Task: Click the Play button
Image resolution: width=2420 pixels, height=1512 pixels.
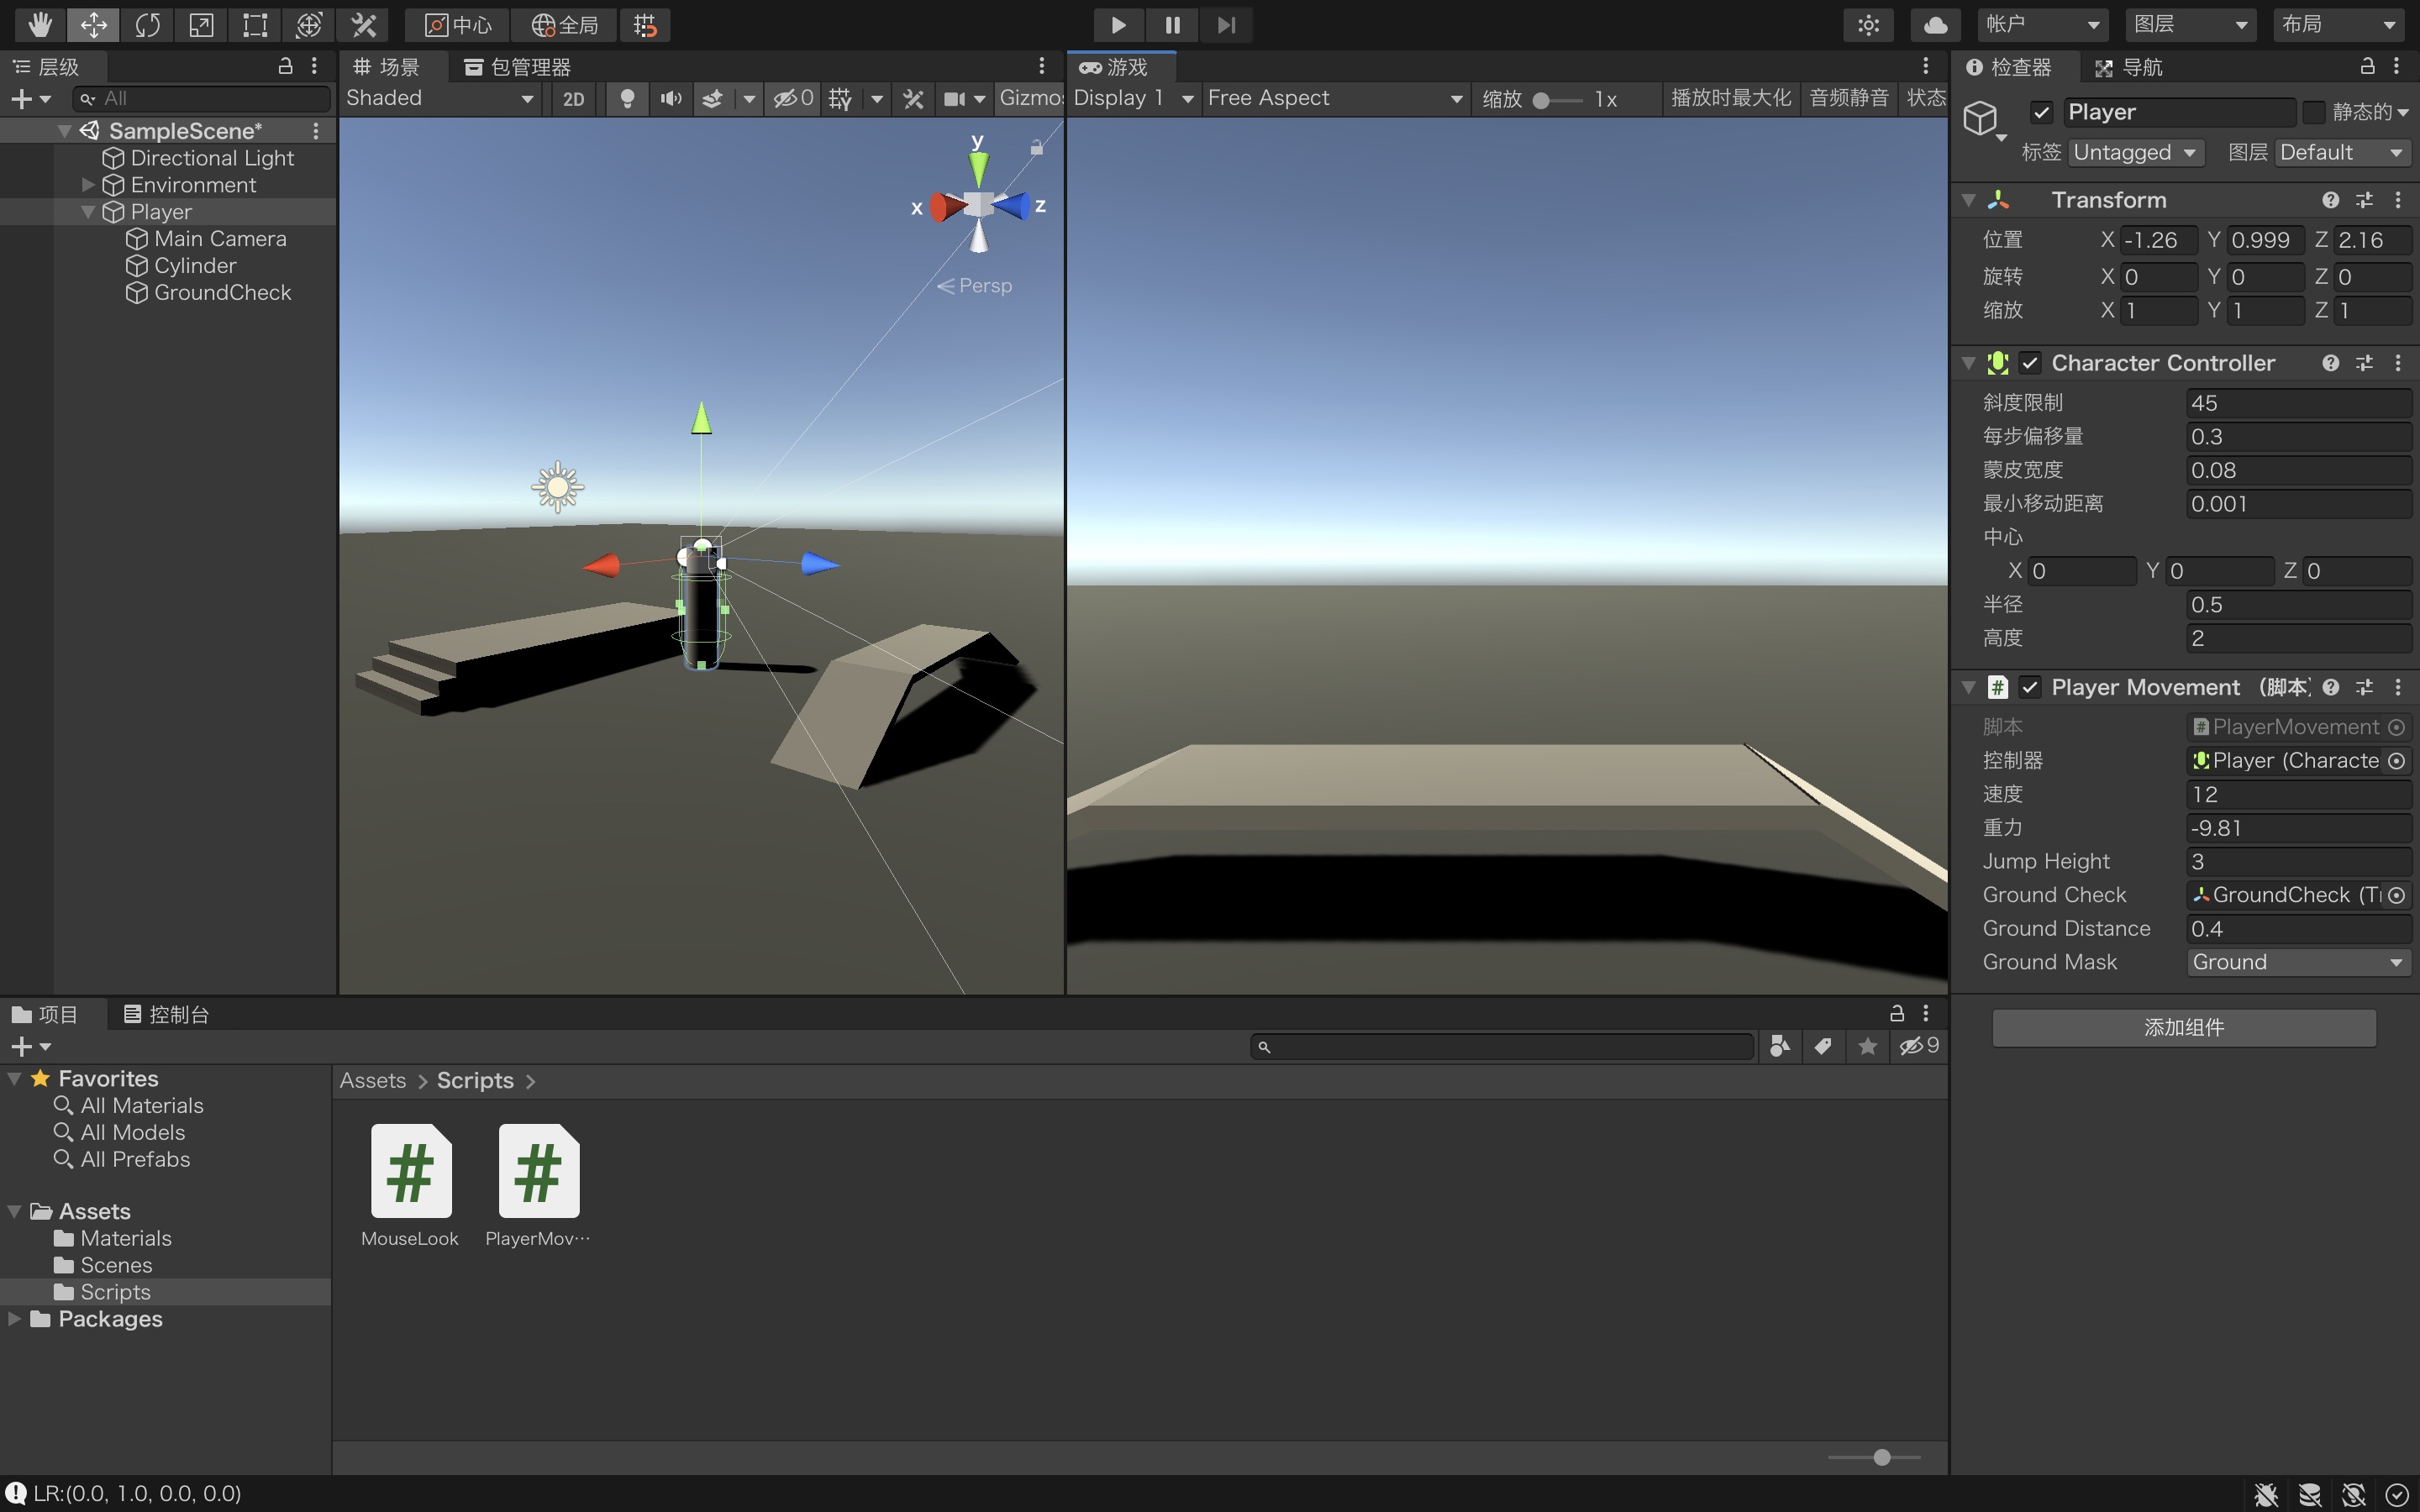Action: point(1118,25)
